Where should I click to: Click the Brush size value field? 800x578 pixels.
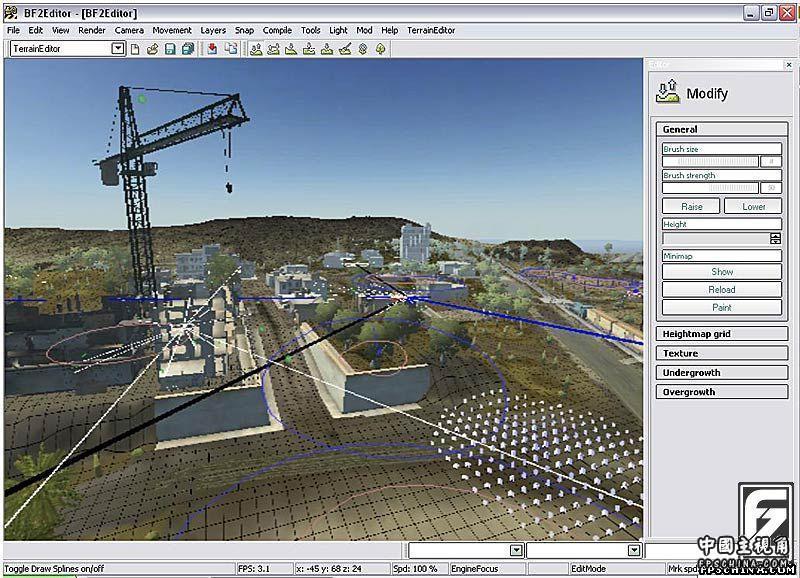click(x=771, y=161)
